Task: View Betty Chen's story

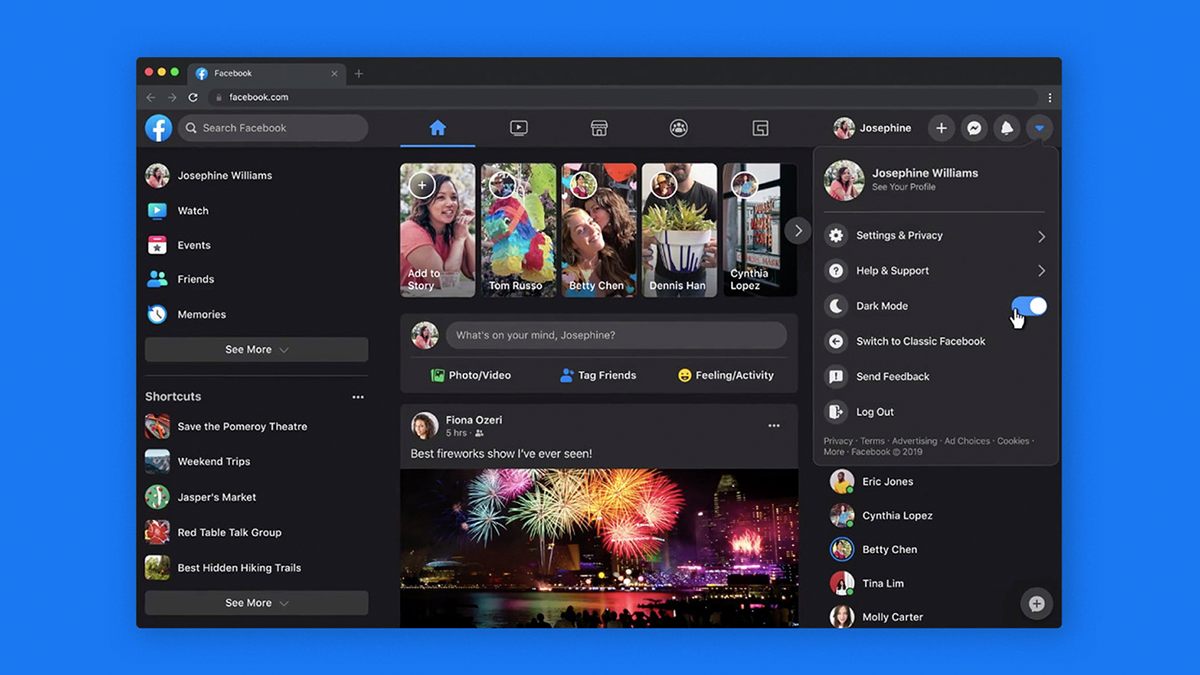Action: coord(599,230)
